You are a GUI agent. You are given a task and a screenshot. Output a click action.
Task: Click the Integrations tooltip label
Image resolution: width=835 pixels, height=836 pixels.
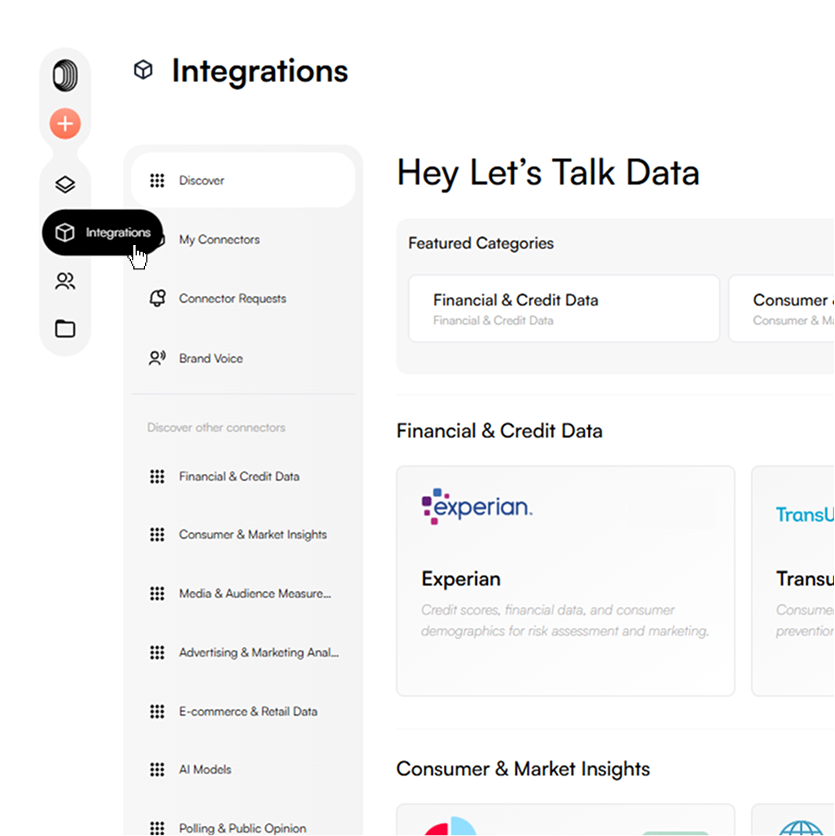[118, 232]
